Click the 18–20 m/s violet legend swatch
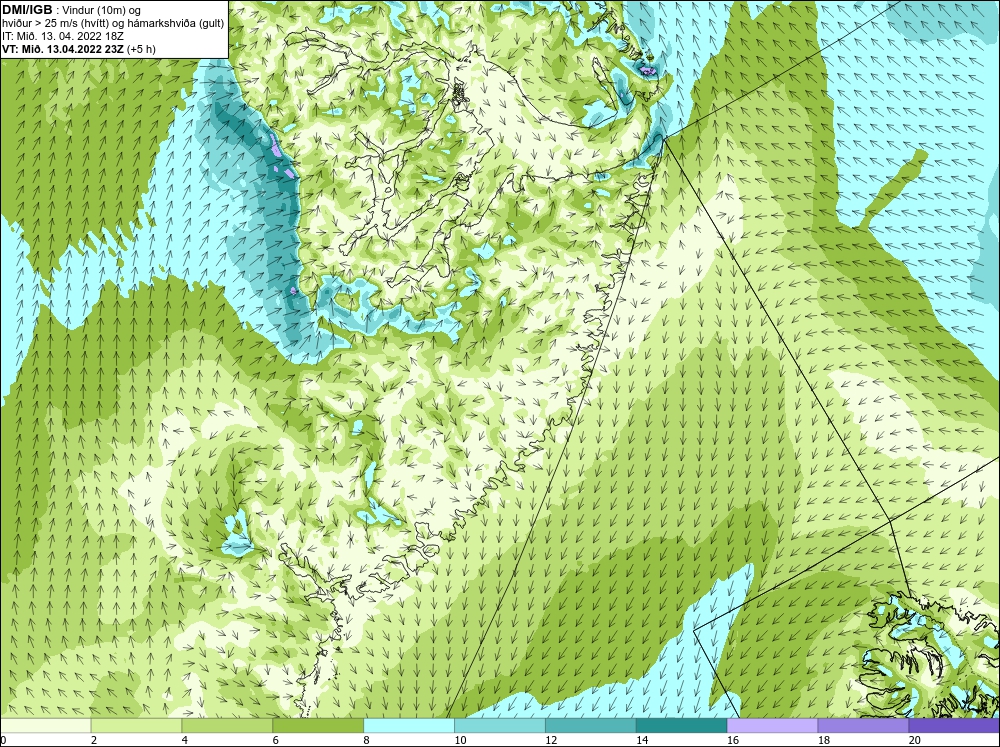Screen dimensions: 1000x747 [863, 726]
